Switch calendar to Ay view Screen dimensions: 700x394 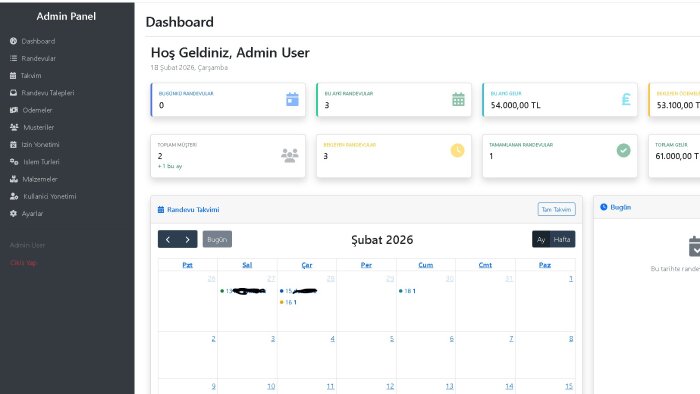coord(541,240)
